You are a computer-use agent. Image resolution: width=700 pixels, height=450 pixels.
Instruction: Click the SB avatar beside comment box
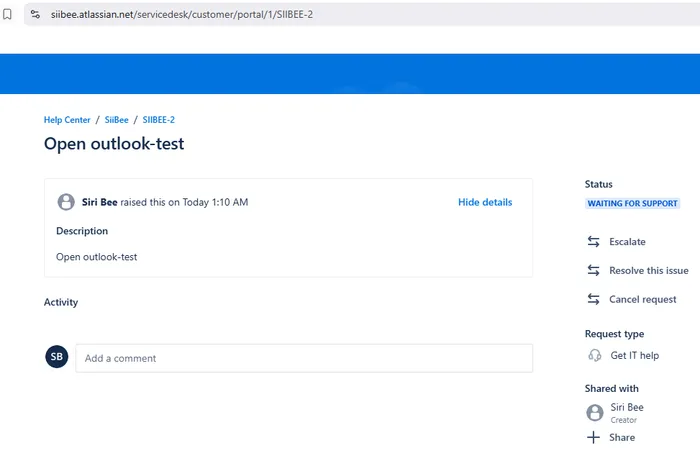coord(57,357)
